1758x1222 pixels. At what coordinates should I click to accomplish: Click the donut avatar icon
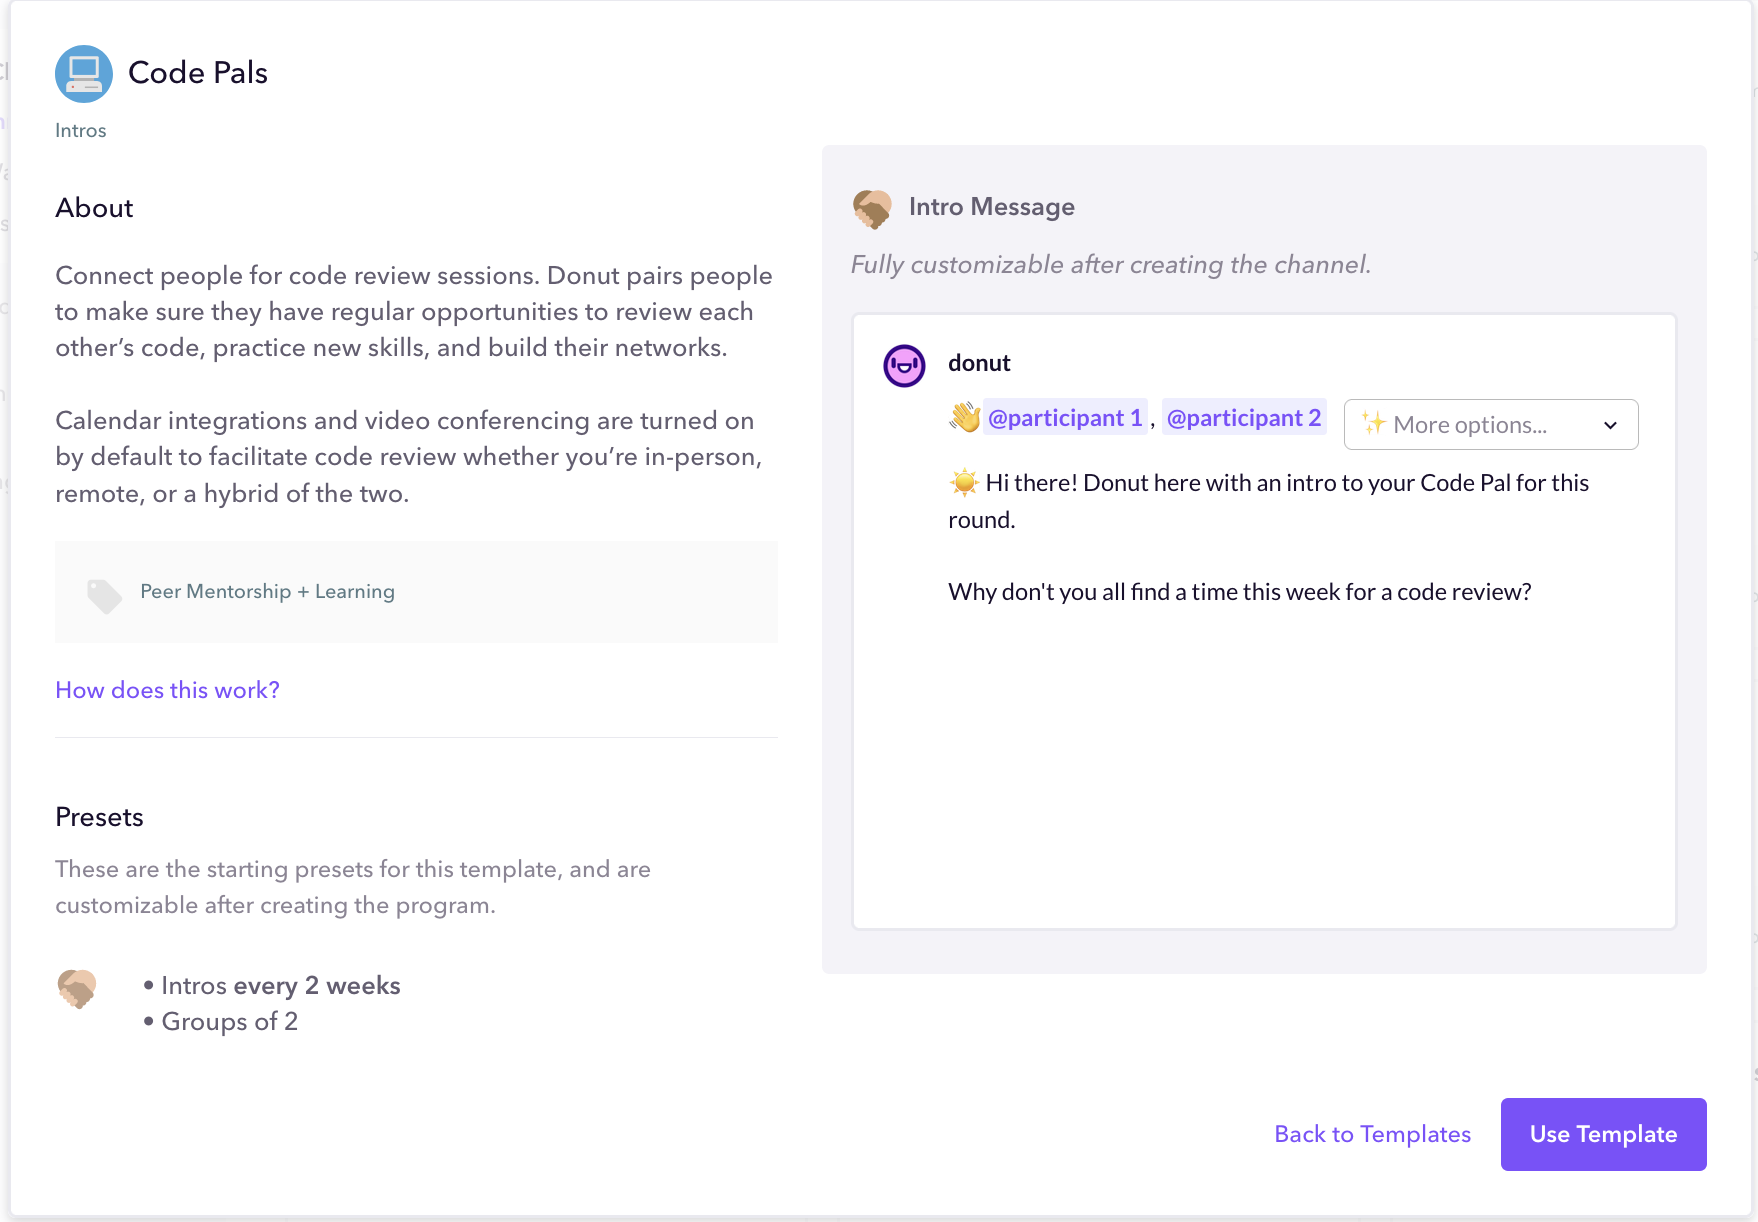pyautogui.click(x=904, y=366)
